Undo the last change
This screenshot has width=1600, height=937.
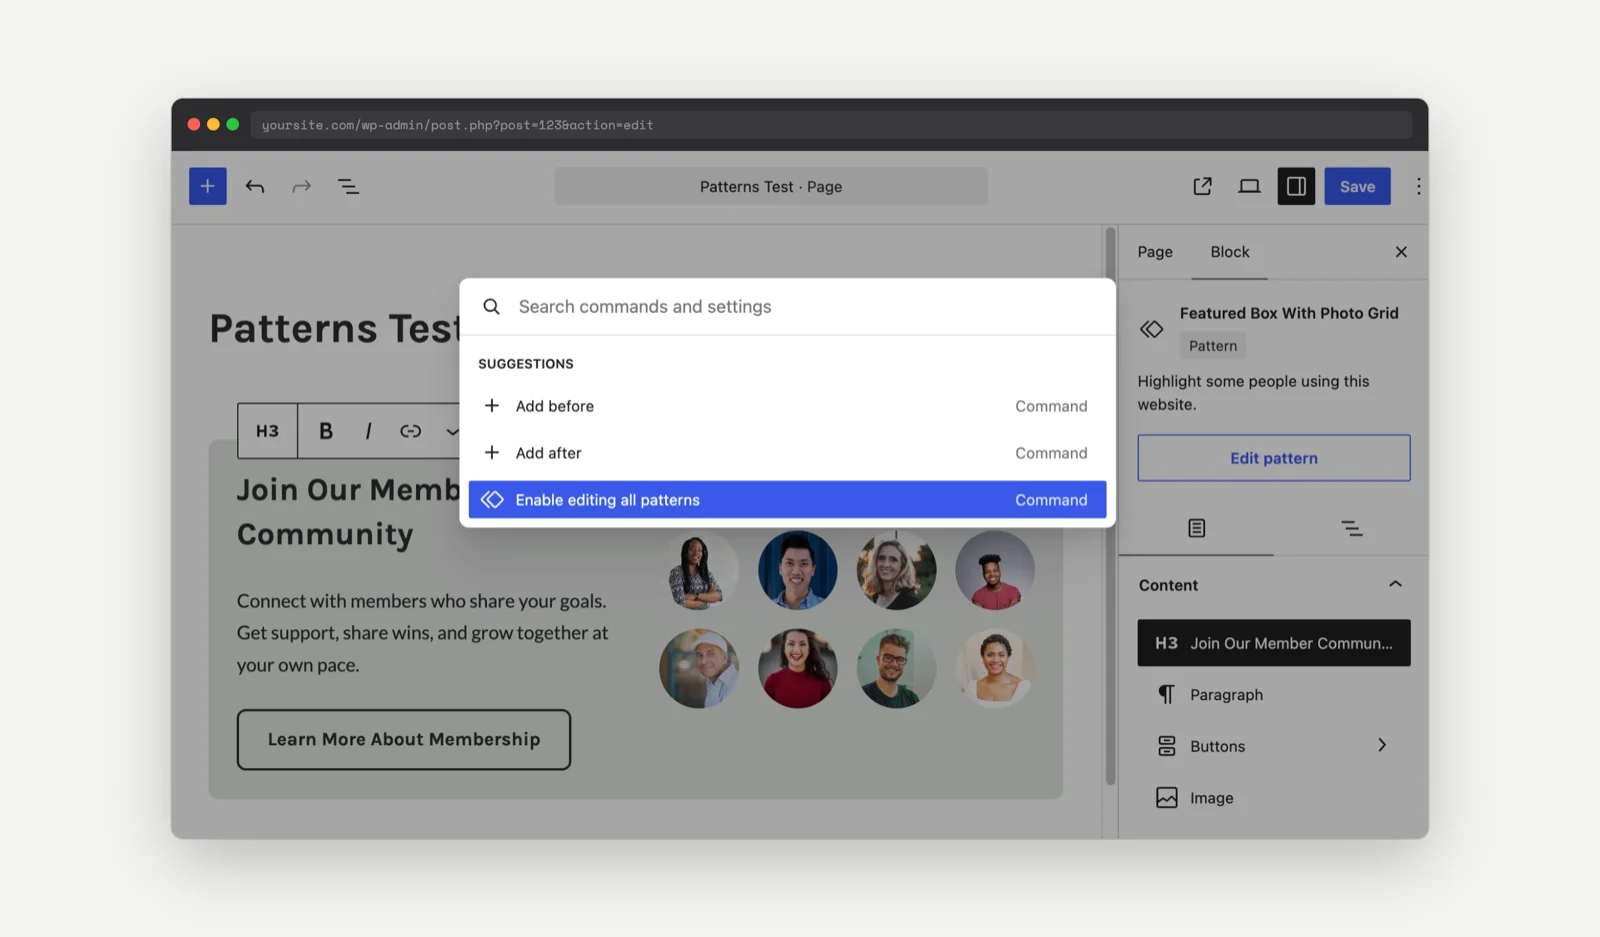tap(255, 186)
